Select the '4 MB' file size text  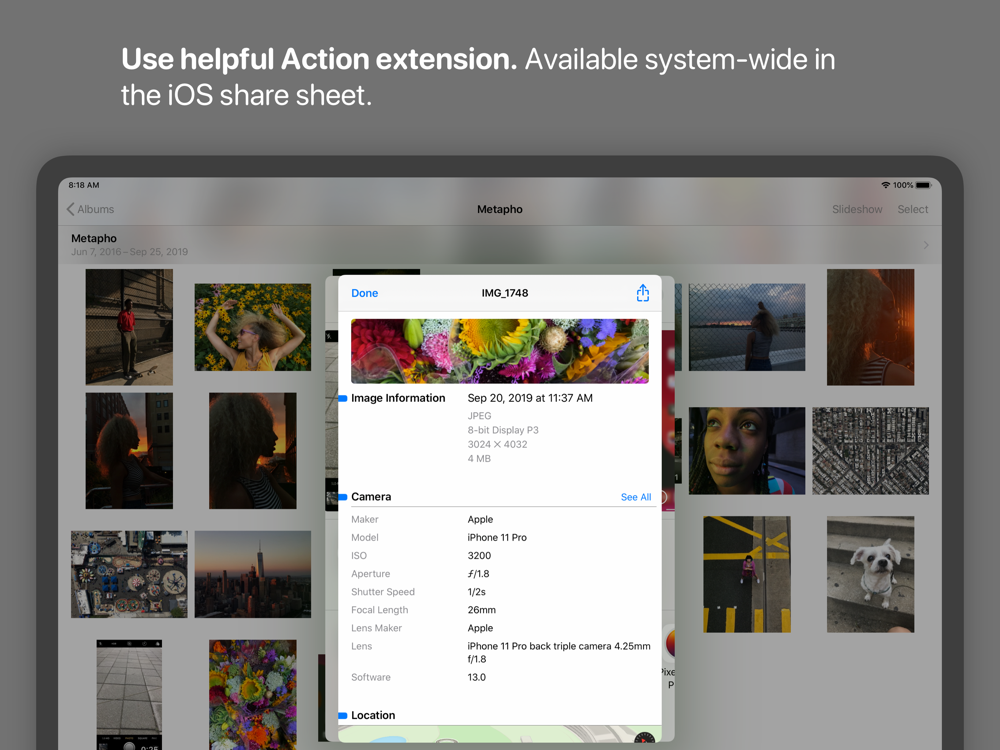479,459
